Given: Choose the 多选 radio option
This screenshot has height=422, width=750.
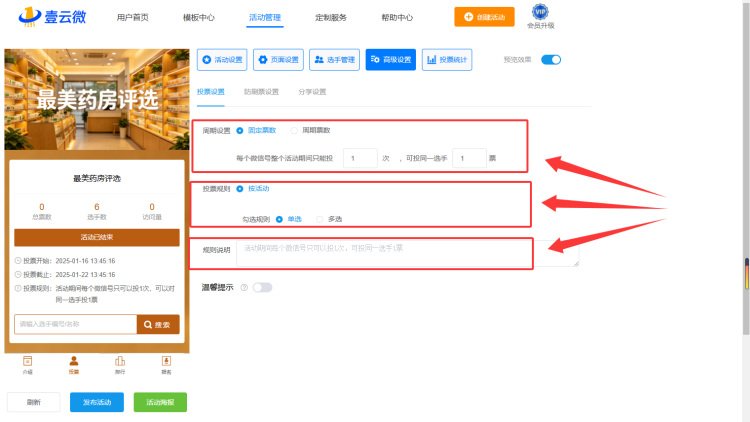Looking at the screenshot, I should tap(320, 219).
